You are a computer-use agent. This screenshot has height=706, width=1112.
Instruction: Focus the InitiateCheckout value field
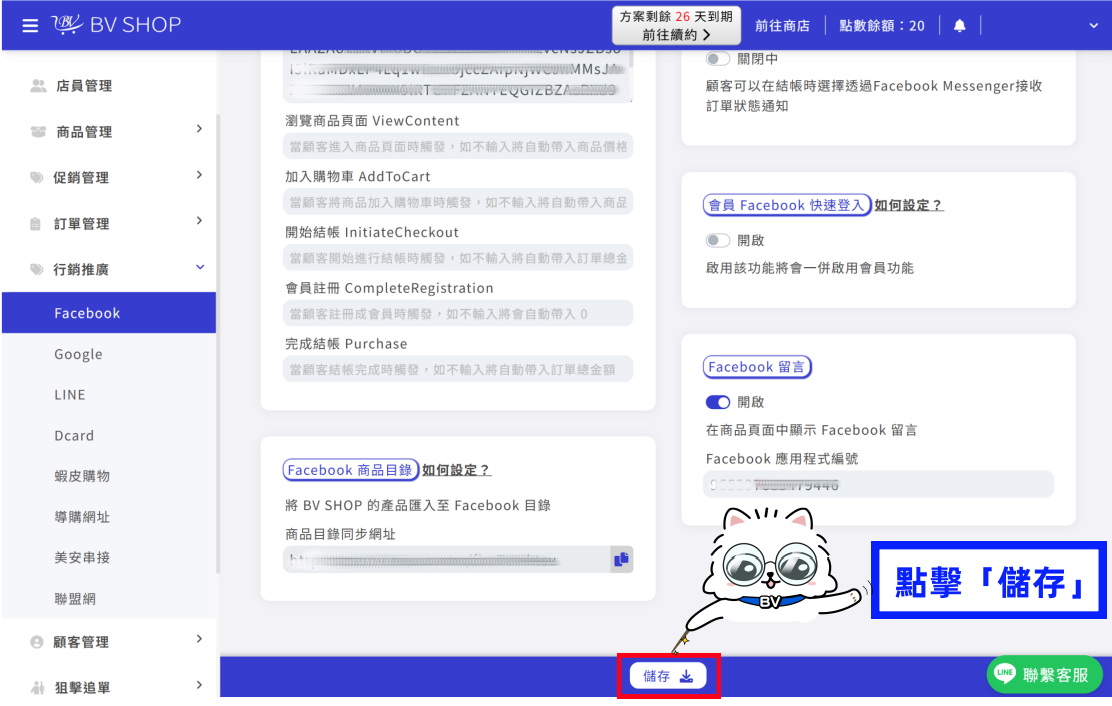click(x=458, y=258)
